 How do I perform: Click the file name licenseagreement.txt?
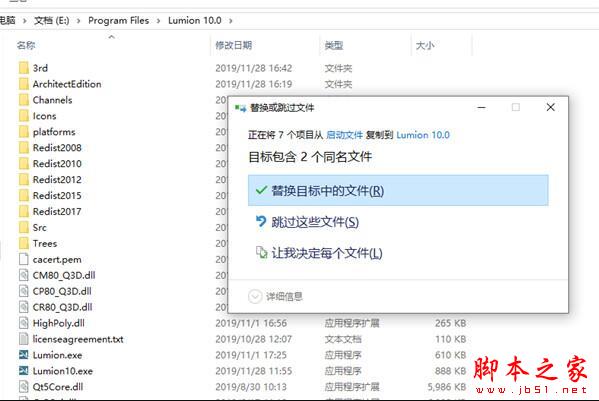78,339
